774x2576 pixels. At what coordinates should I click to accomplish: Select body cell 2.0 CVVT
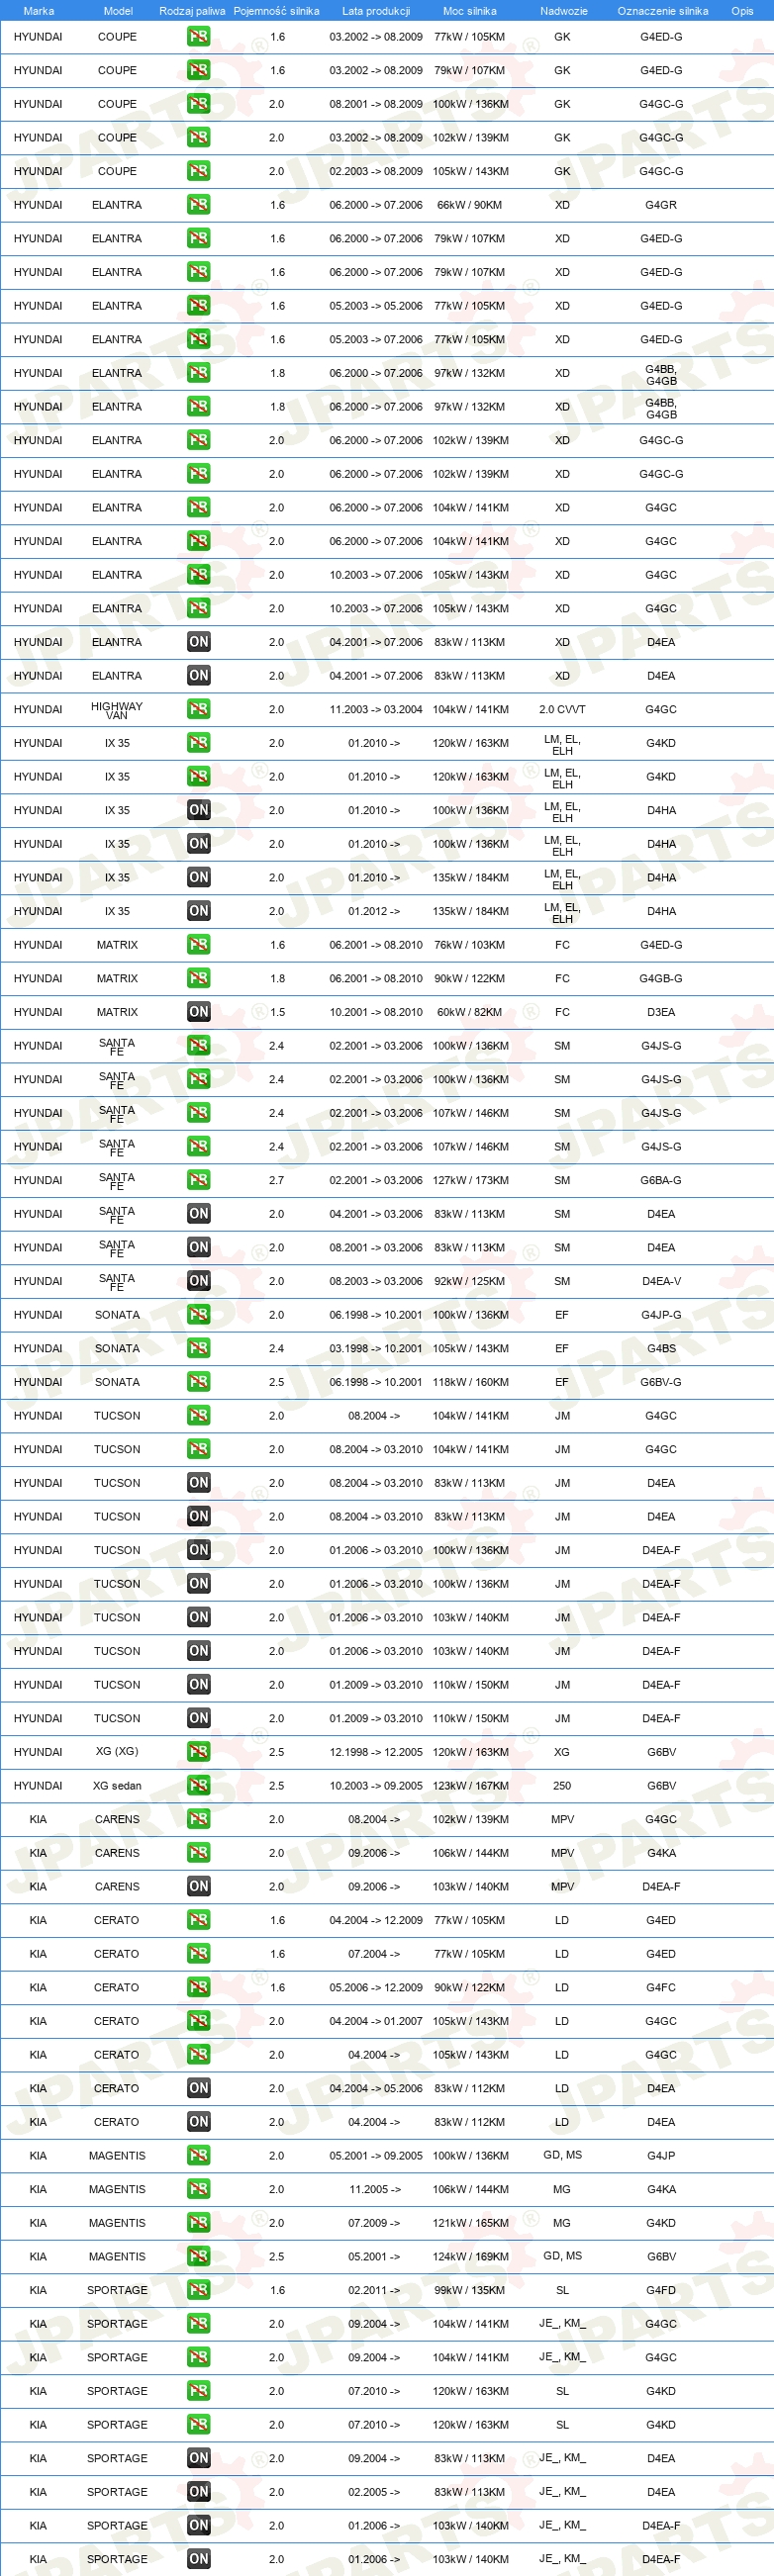562,709
